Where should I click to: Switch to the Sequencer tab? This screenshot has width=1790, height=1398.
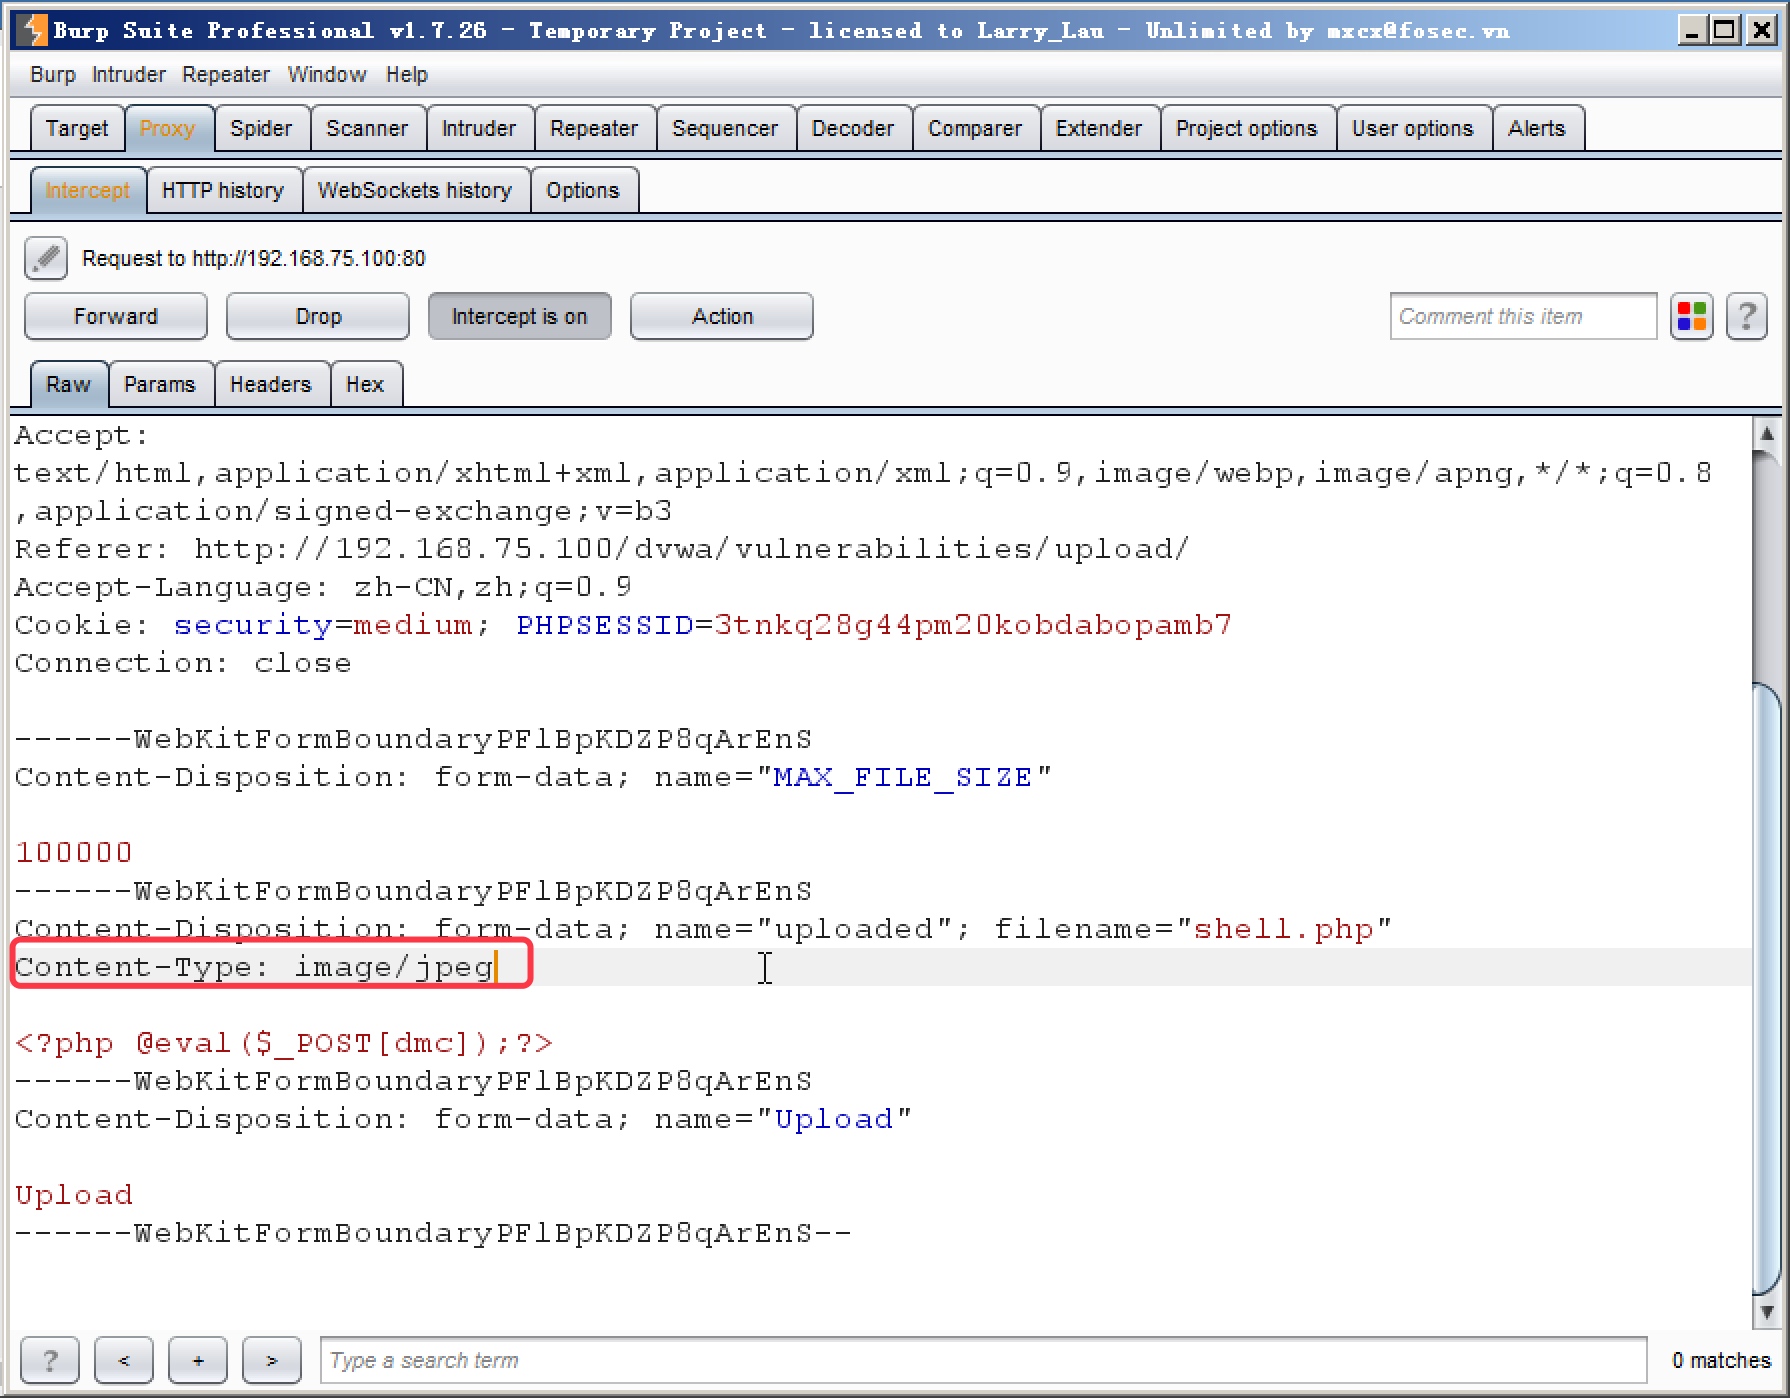coord(725,129)
